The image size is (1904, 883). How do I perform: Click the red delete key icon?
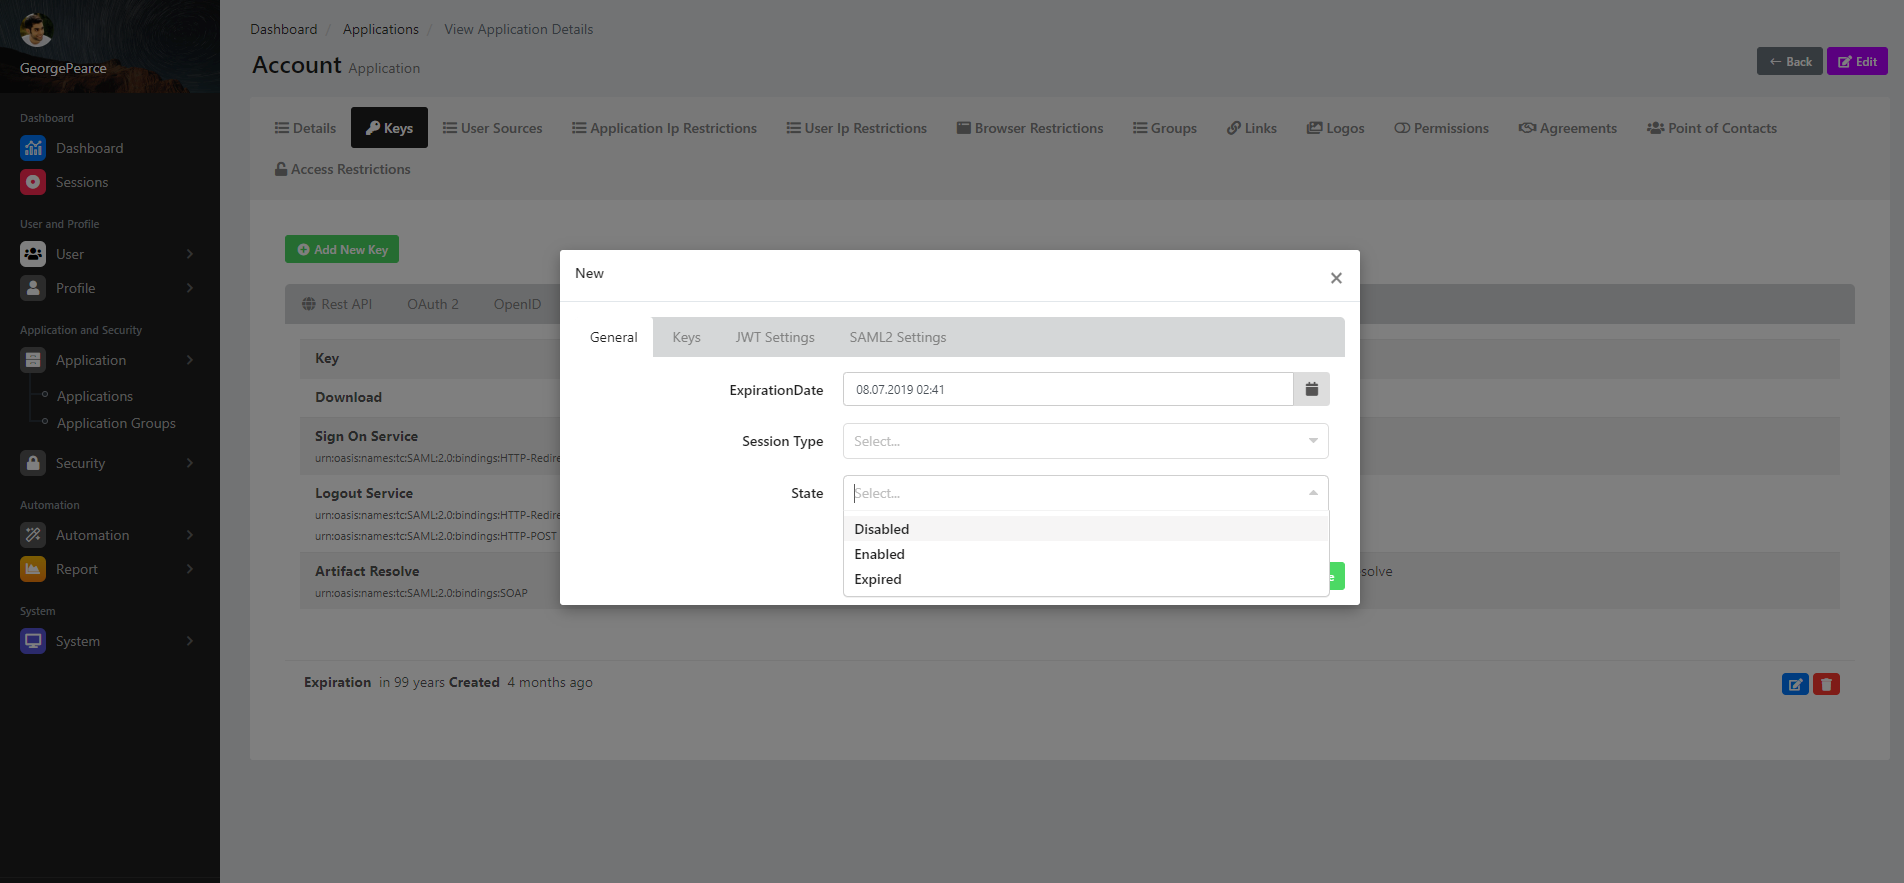pos(1826,684)
